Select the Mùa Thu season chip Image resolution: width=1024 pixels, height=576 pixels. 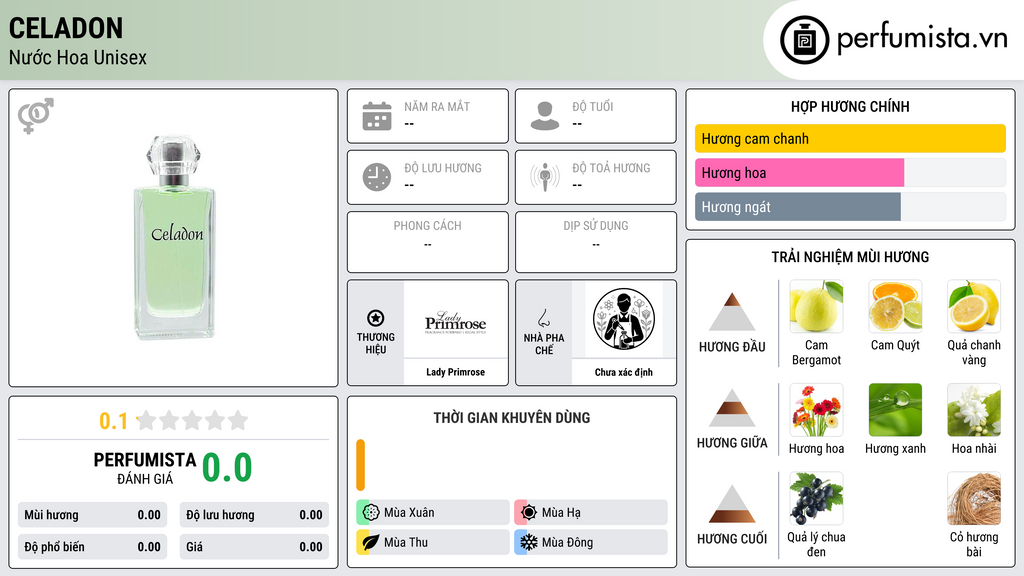point(433,542)
